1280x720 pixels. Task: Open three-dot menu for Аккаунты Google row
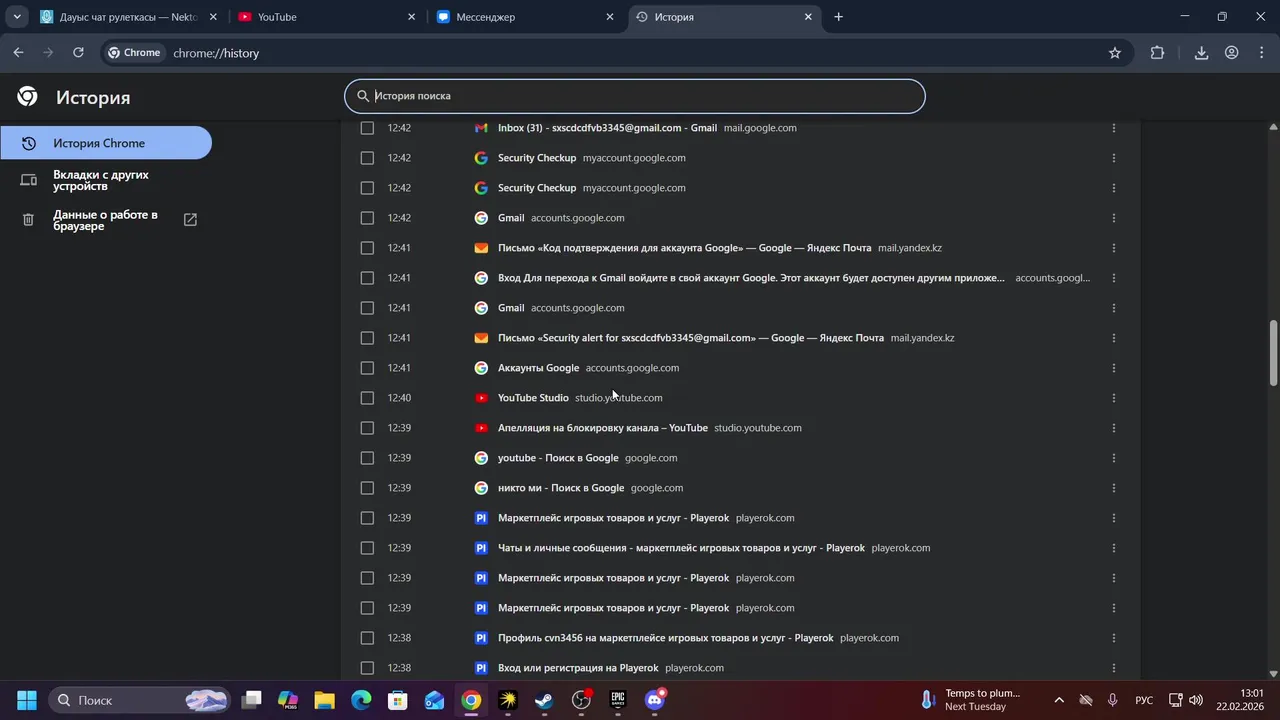point(1113,368)
